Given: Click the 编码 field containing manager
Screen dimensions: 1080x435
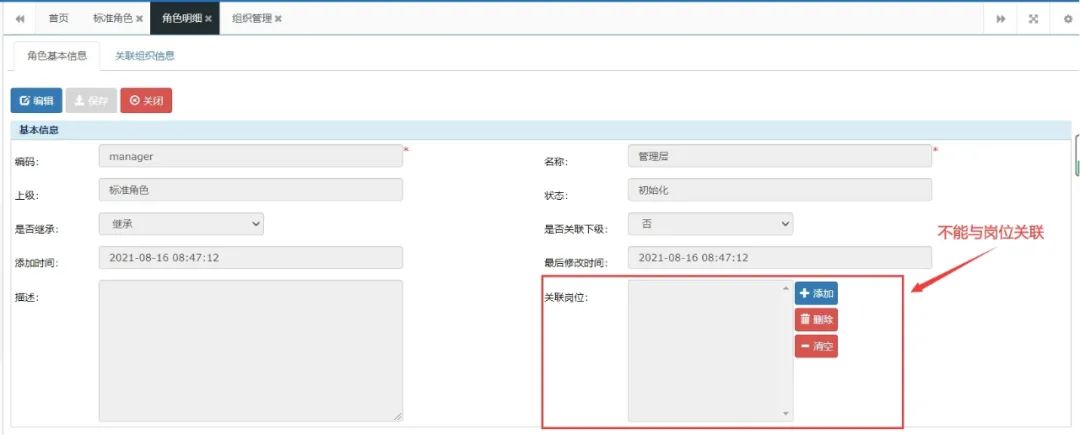Looking at the screenshot, I should click(251, 156).
